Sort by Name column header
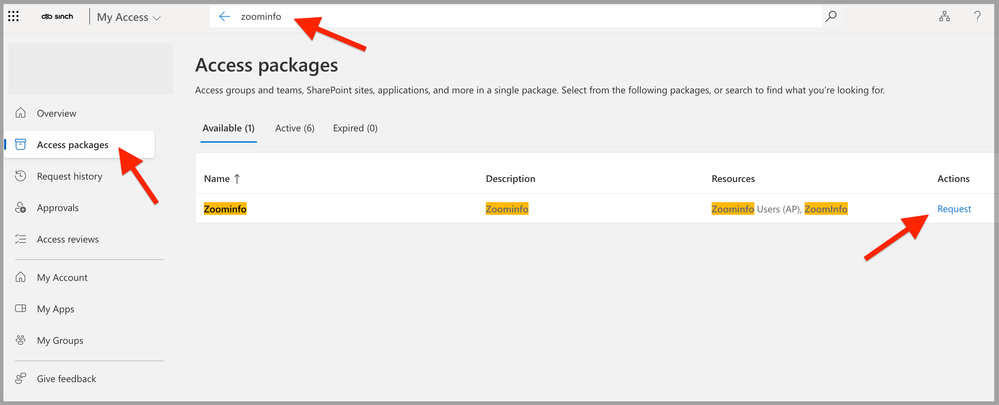 [x=217, y=179]
